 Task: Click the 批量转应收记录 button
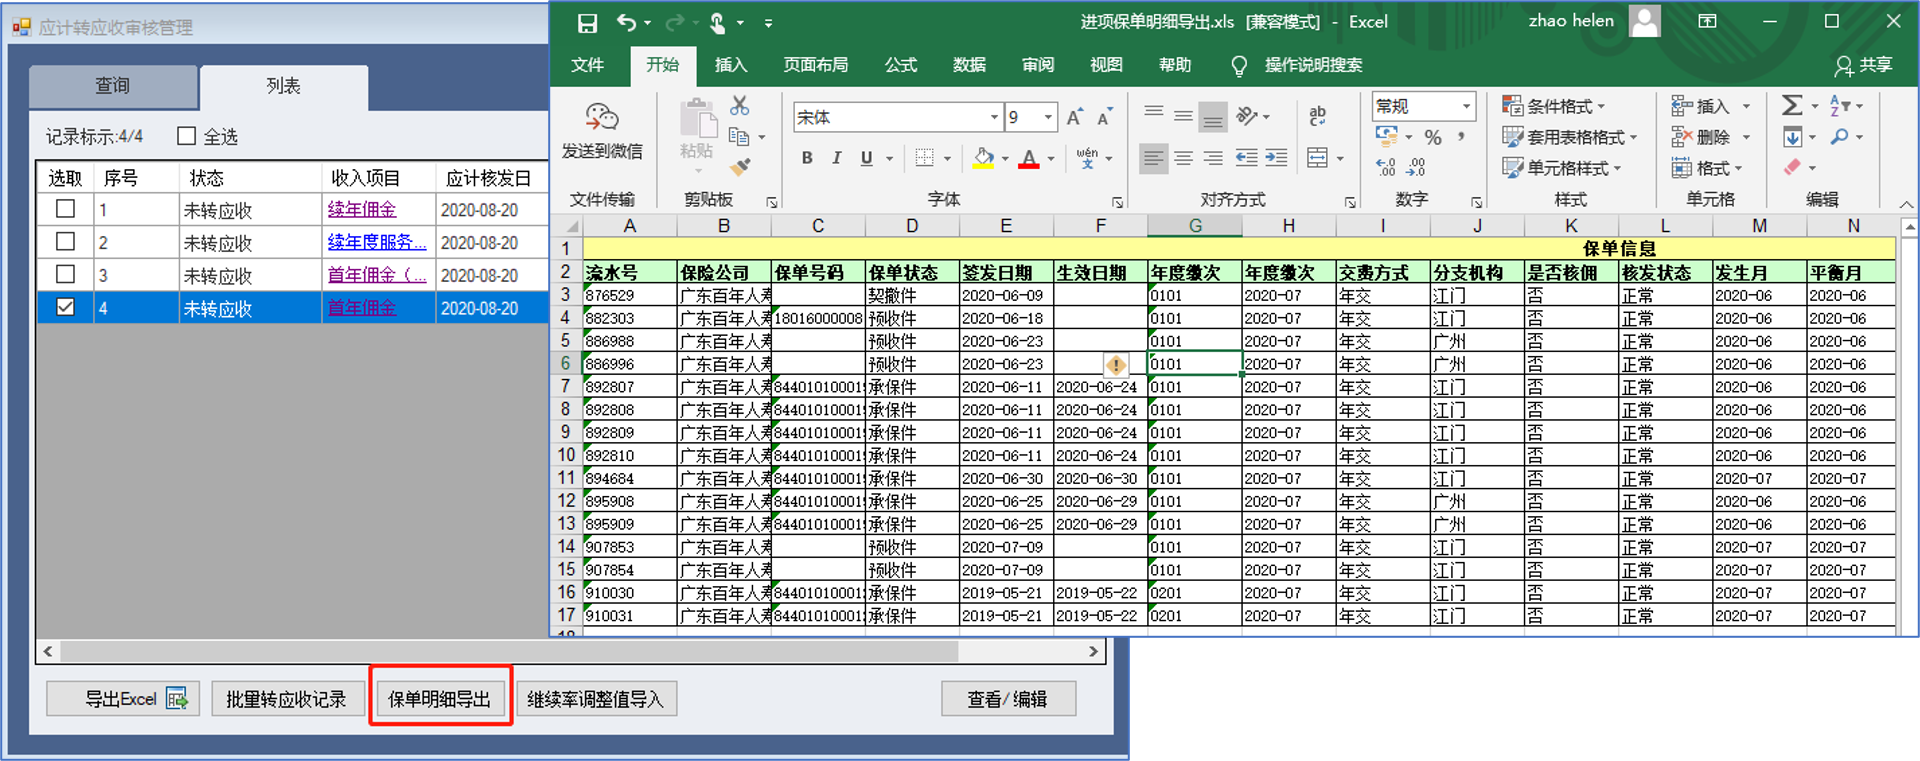point(286,698)
